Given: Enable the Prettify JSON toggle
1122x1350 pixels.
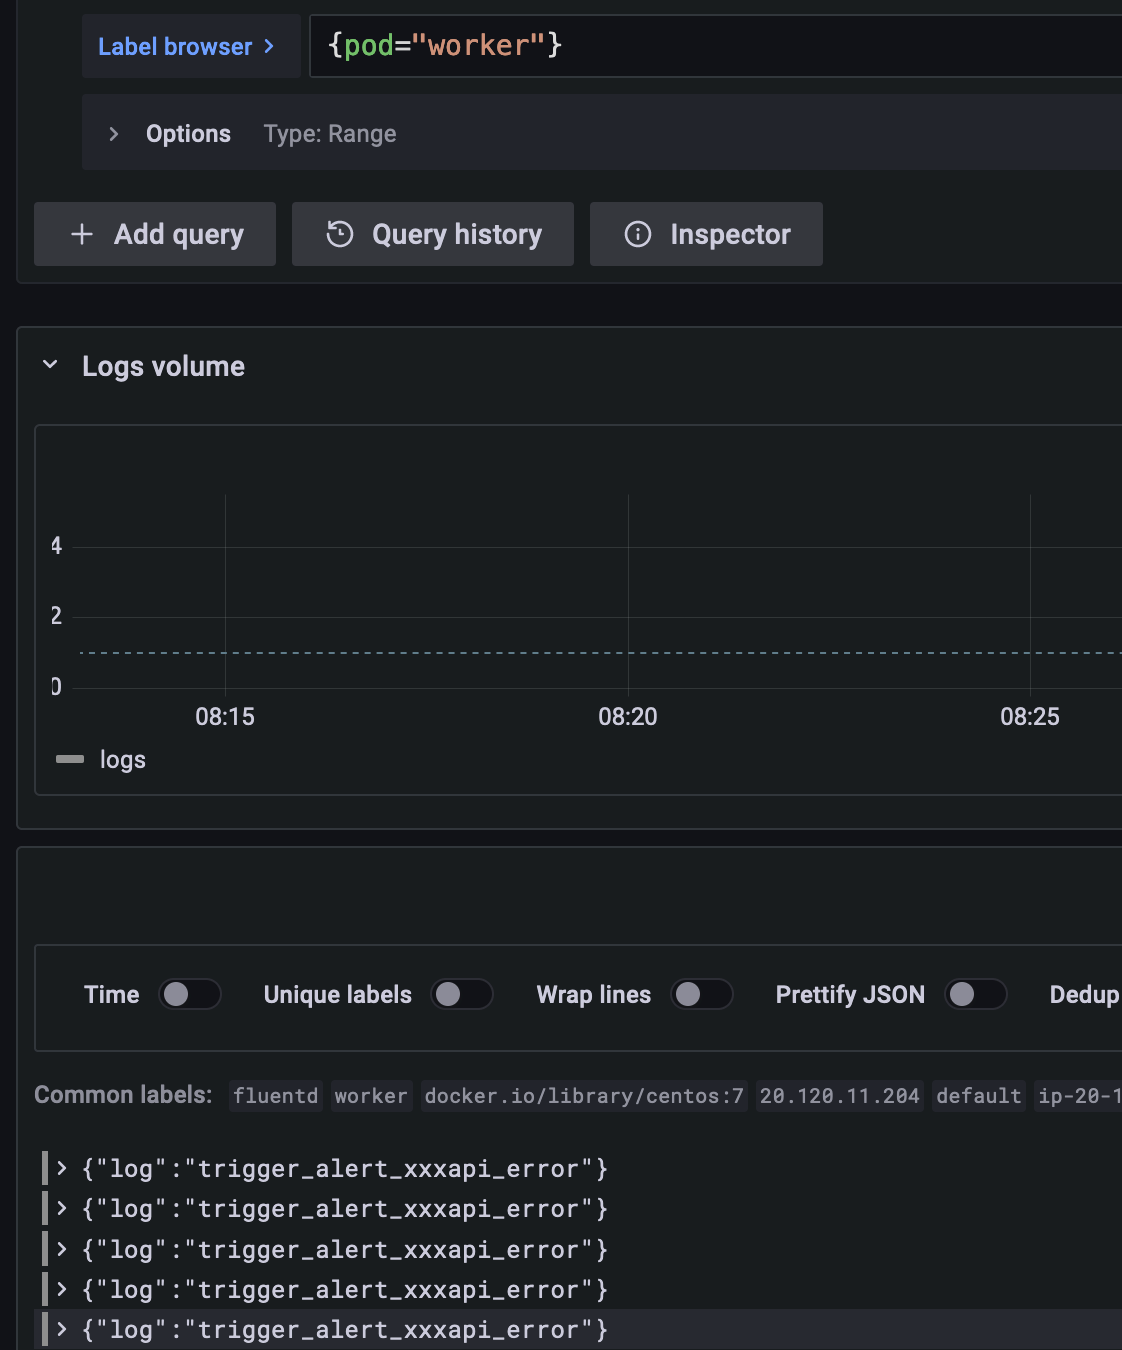Looking at the screenshot, I should (976, 994).
